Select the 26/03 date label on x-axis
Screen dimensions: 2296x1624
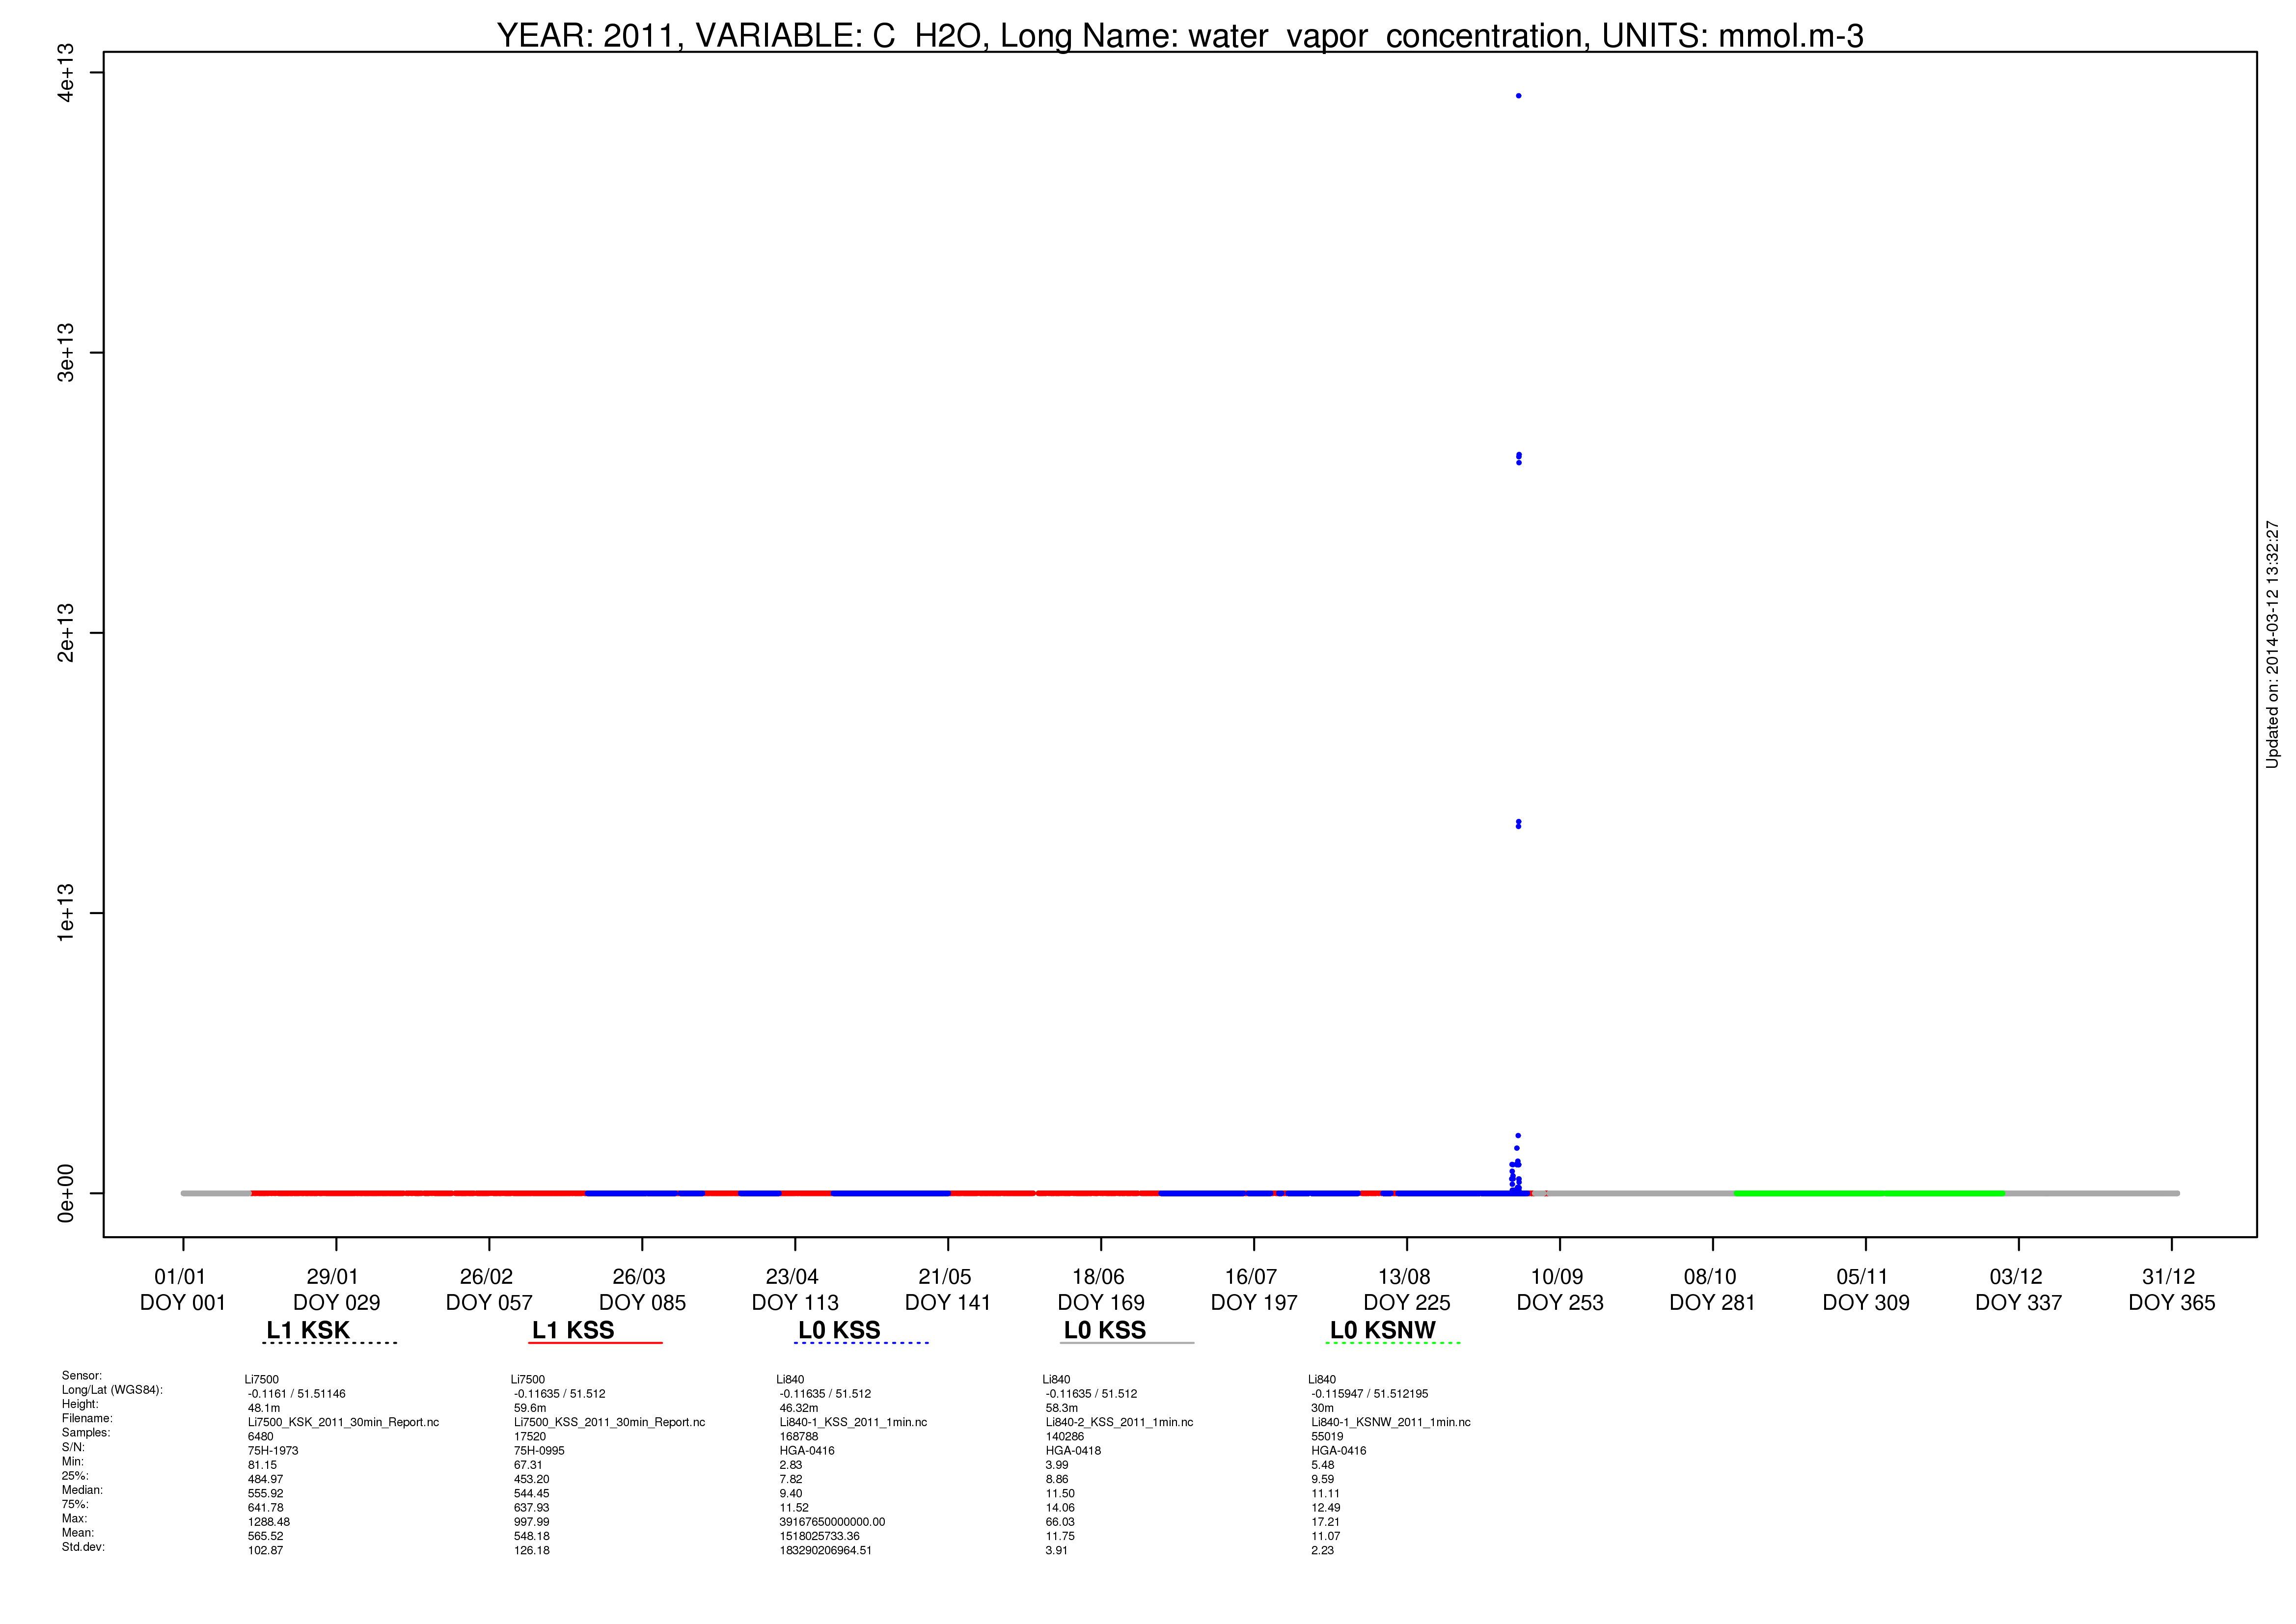click(639, 1277)
